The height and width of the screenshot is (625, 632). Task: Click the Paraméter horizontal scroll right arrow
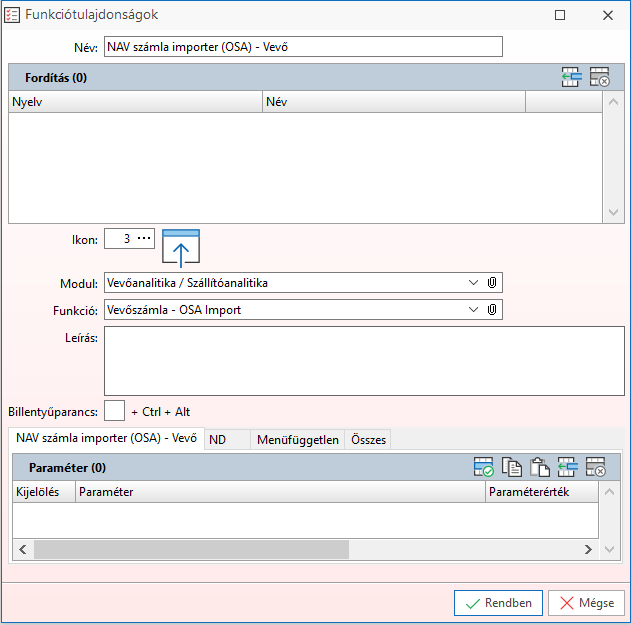(588, 549)
